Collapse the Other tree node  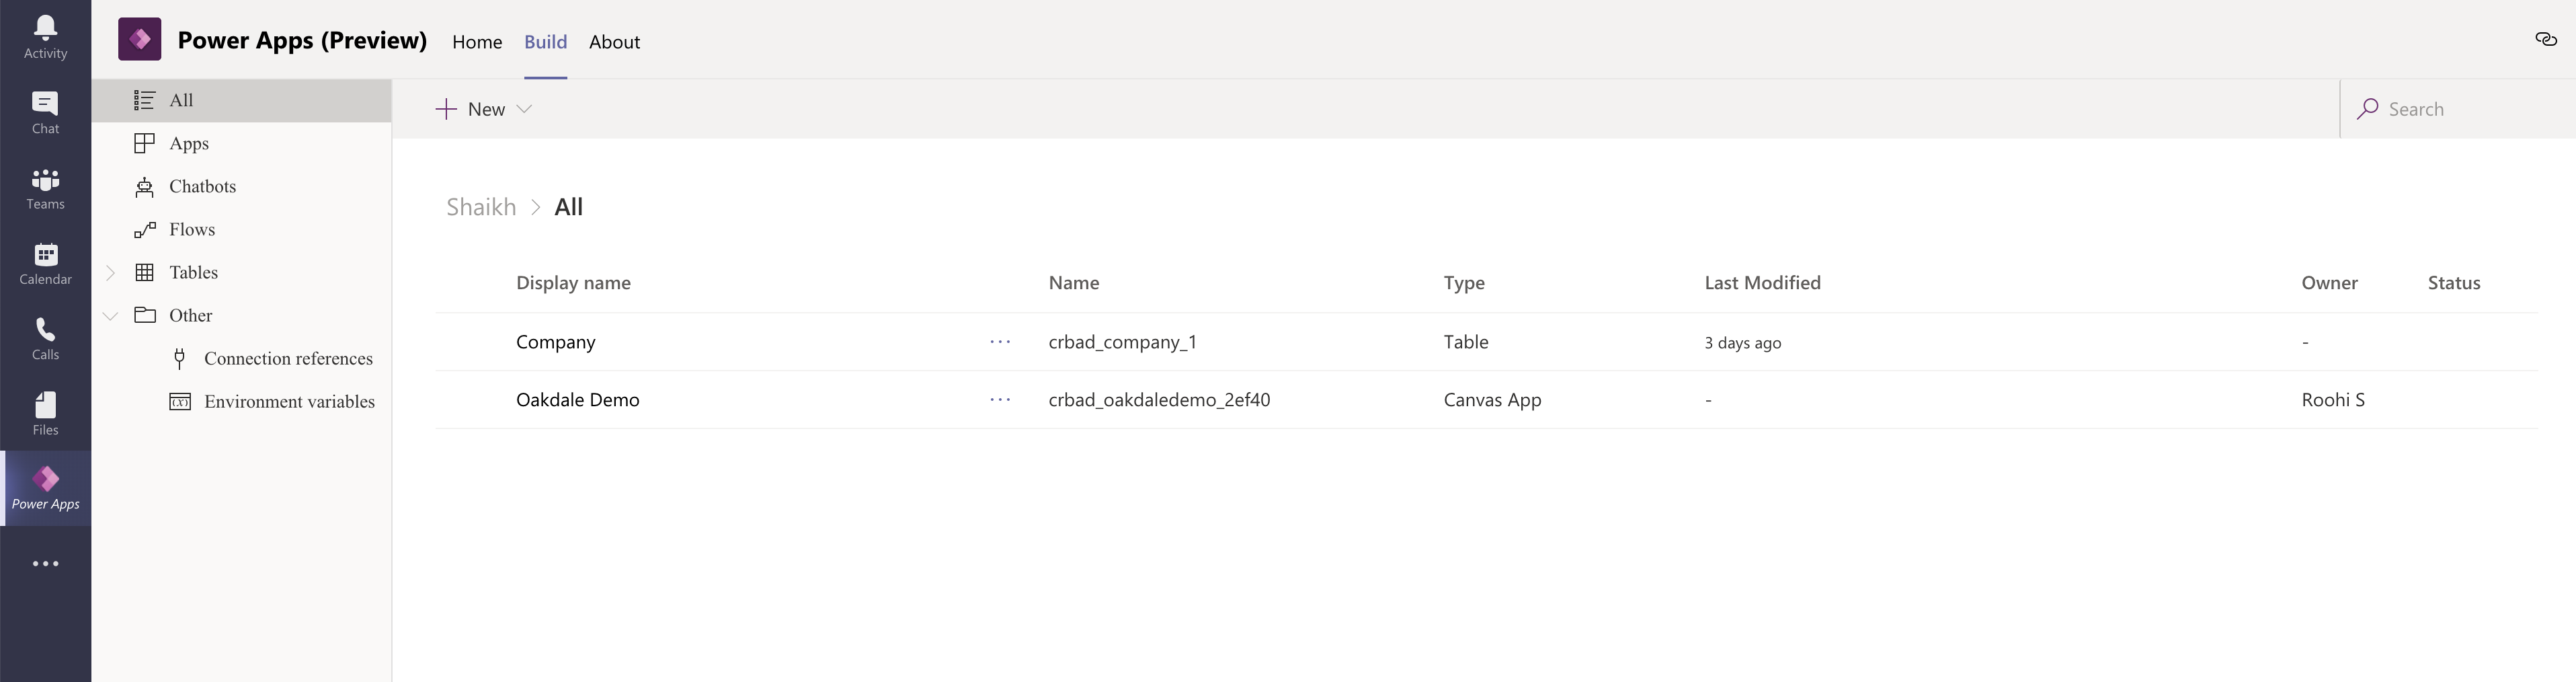[x=110, y=315]
